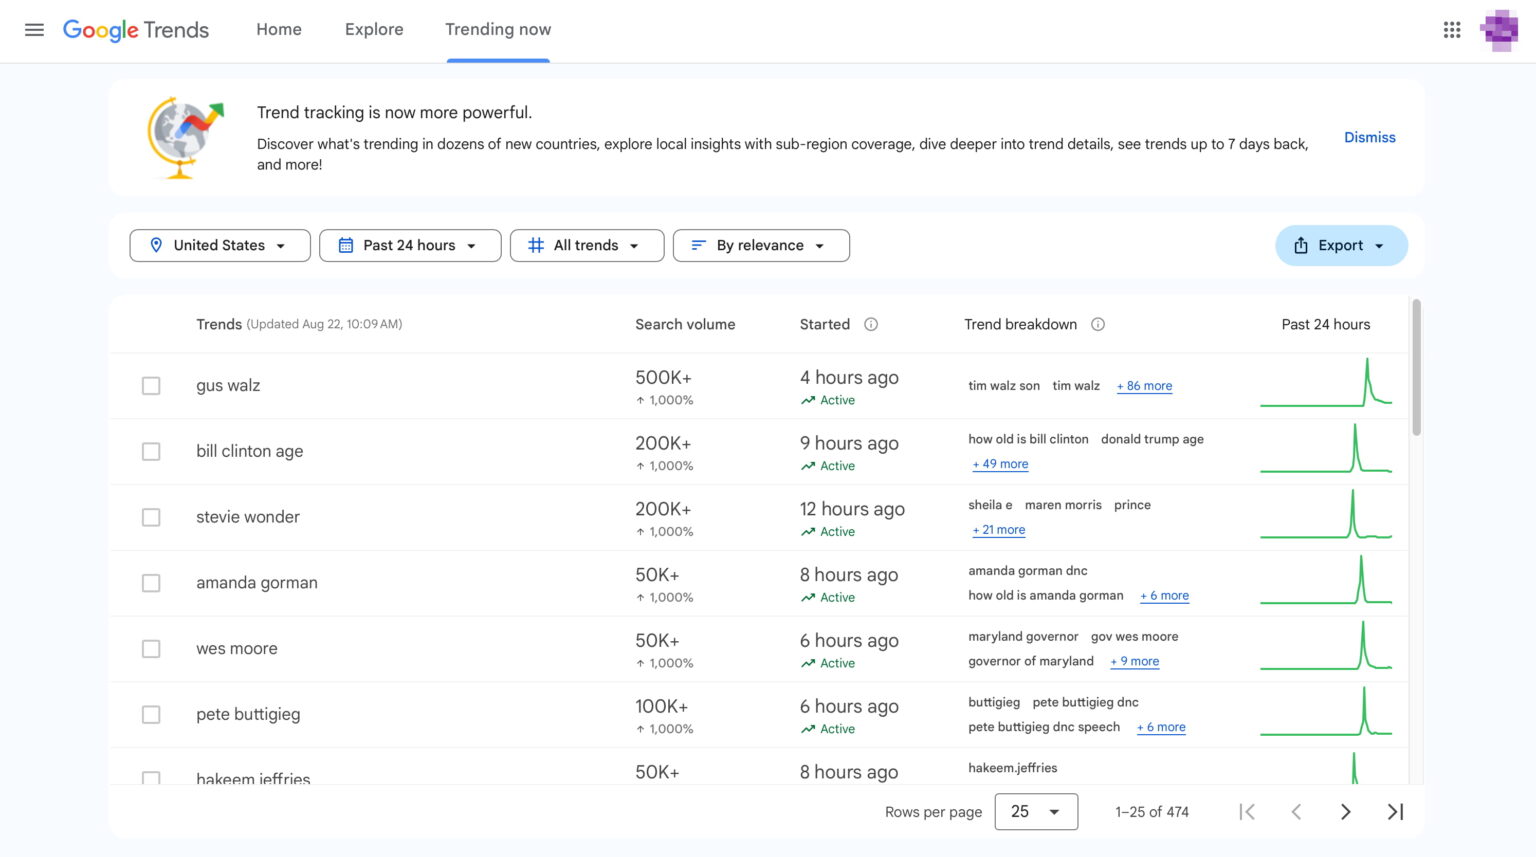Expand the Past 24 hours filter

point(410,246)
